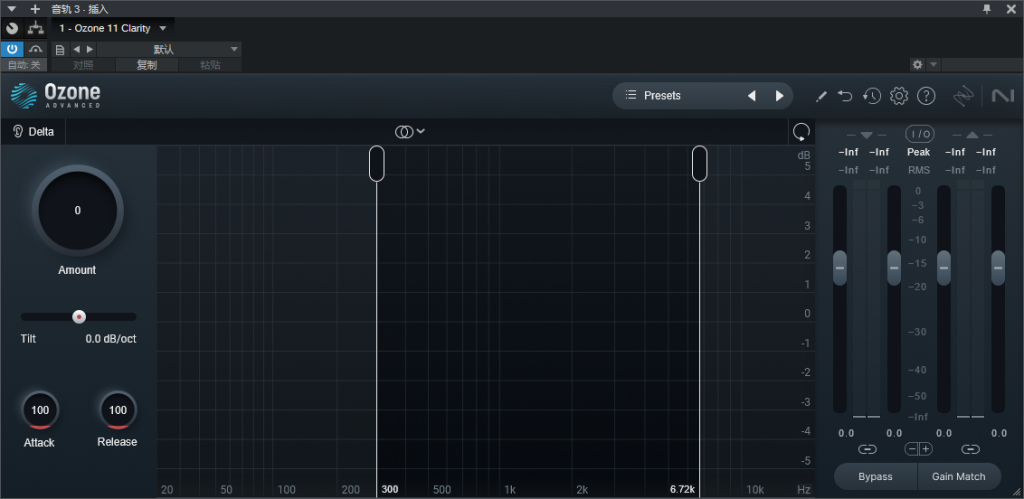The height and width of the screenshot is (499, 1024).
Task: Click the plus gain step button
Action: click(926, 449)
